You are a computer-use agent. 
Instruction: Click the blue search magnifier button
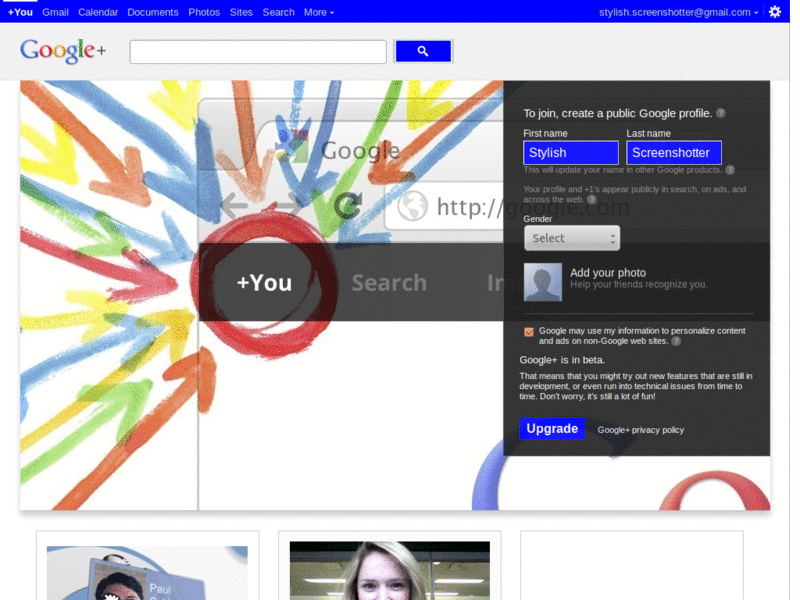[423, 51]
